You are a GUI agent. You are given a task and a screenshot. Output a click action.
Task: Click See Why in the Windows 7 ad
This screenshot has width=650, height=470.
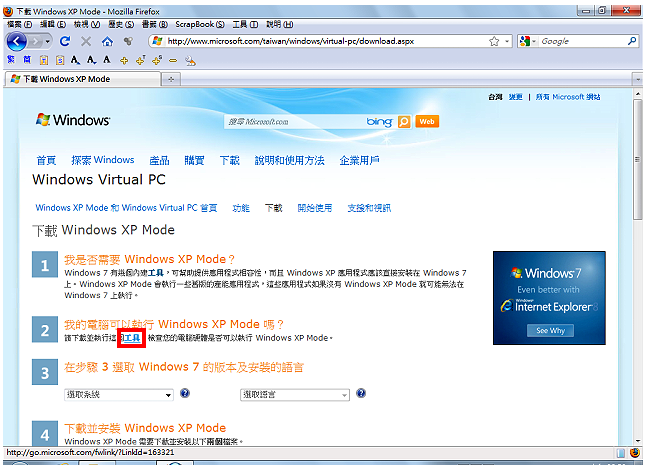tap(550, 330)
